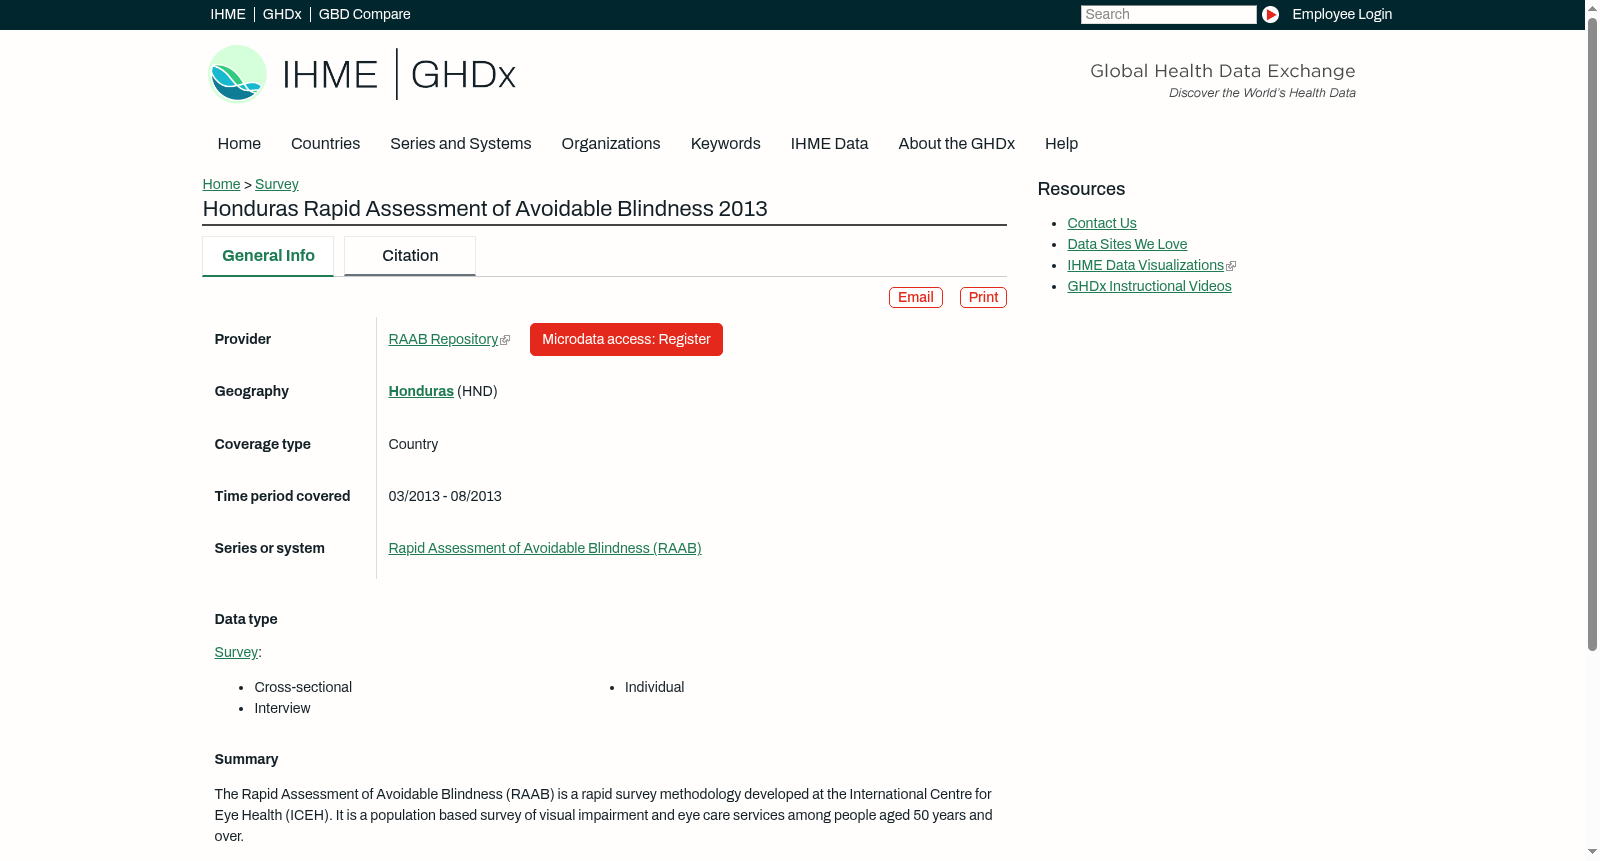Open Data Sites We Love link

pos(1127,244)
